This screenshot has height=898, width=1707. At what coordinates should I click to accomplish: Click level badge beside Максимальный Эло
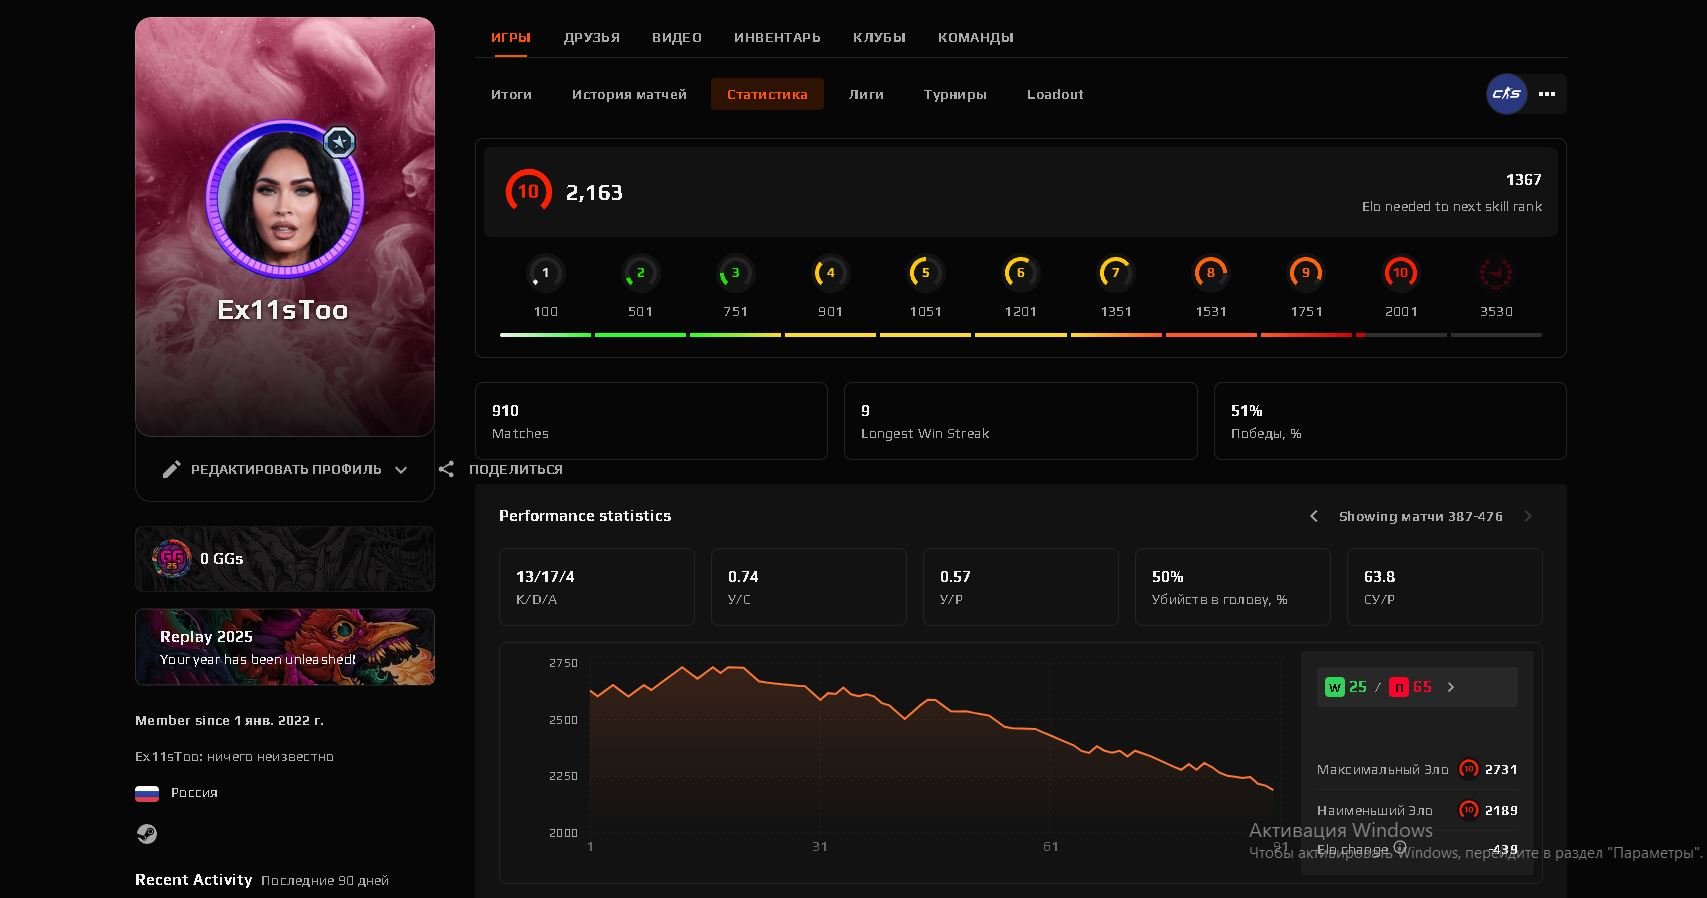point(1469,769)
